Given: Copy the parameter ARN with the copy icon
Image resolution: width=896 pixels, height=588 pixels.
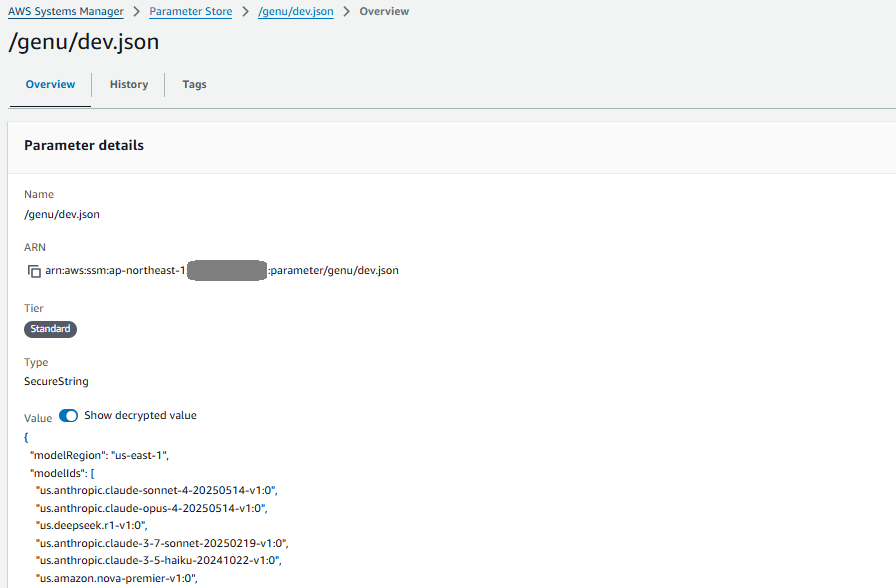Looking at the screenshot, I should coord(34,271).
